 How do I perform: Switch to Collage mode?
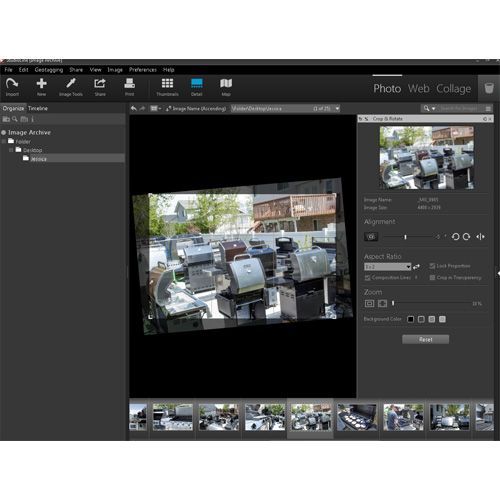point(454,89)
